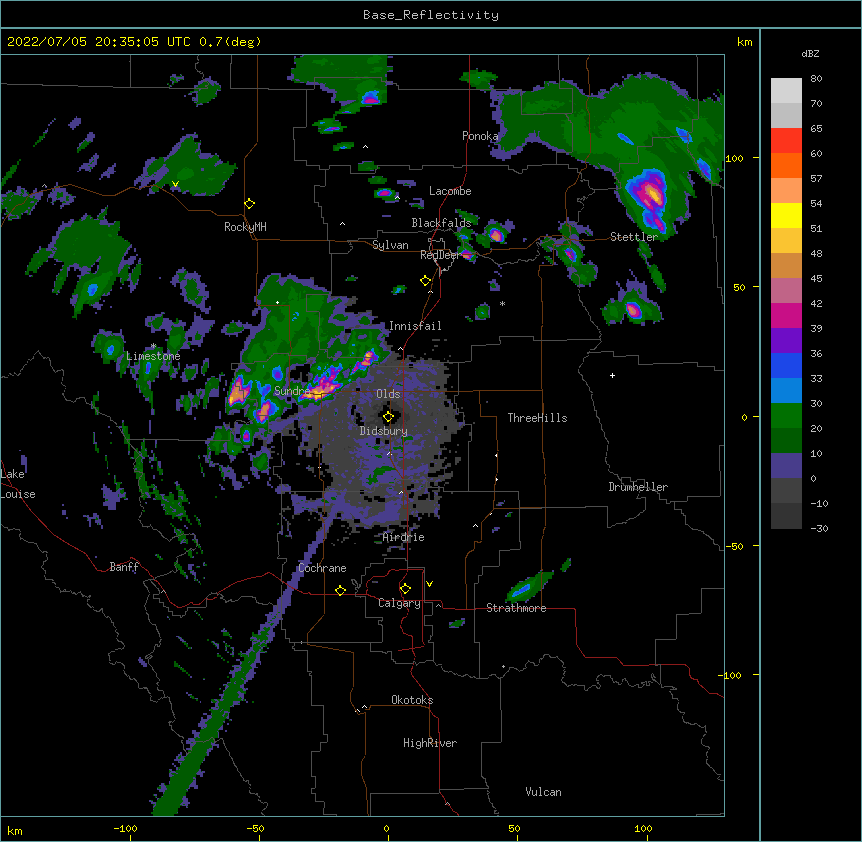Click the Limestone label
Image resolution: width=862 pixels, height=842 pixels.
[153, 356]
